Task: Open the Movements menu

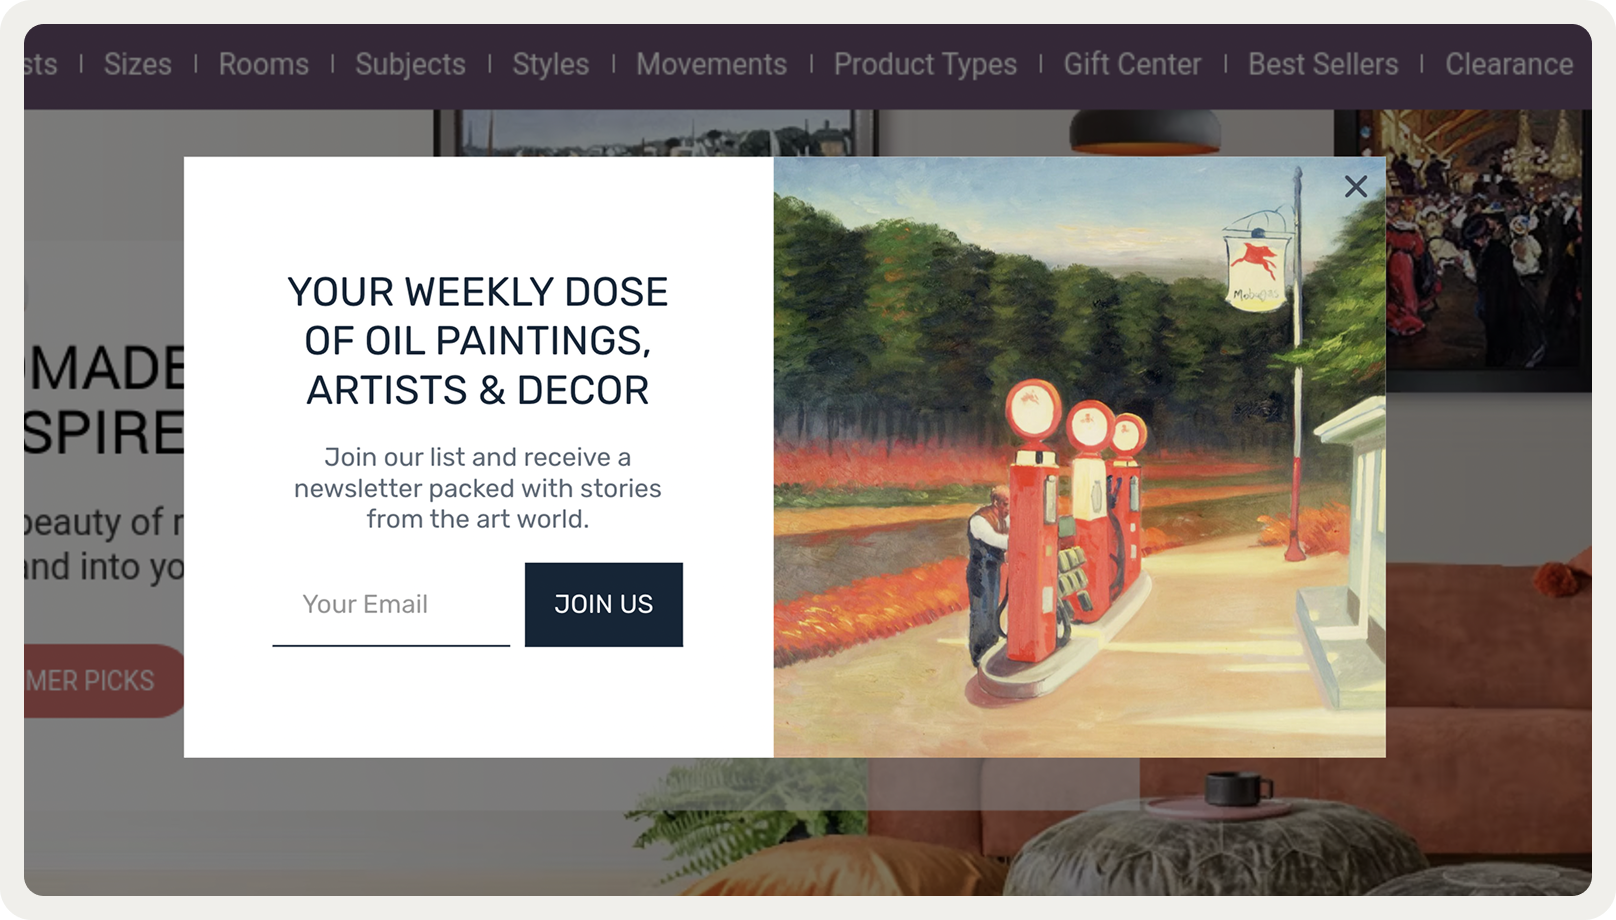Action: tap(711, 64)
